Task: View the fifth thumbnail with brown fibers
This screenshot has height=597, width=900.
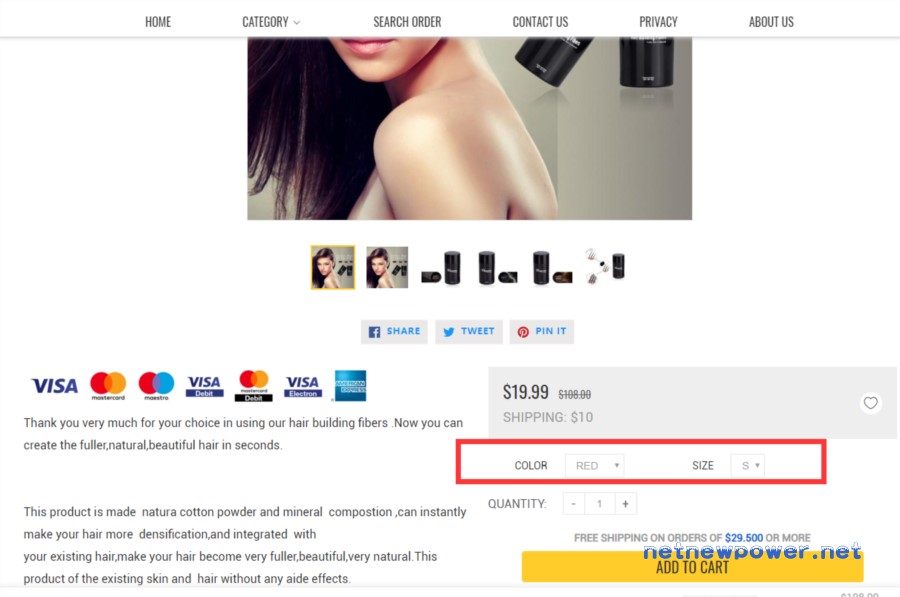Action: (x=552, y=268)
